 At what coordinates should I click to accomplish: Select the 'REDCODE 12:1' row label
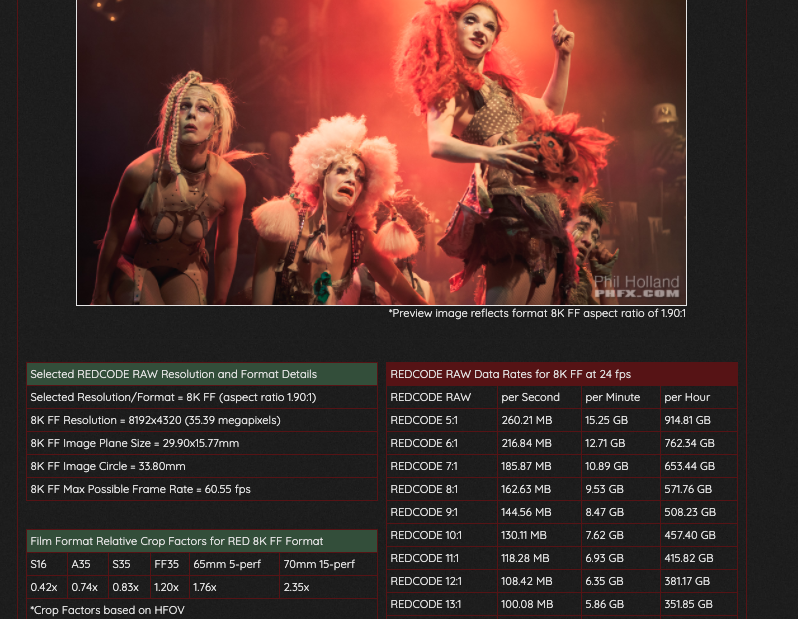[442, 581]
